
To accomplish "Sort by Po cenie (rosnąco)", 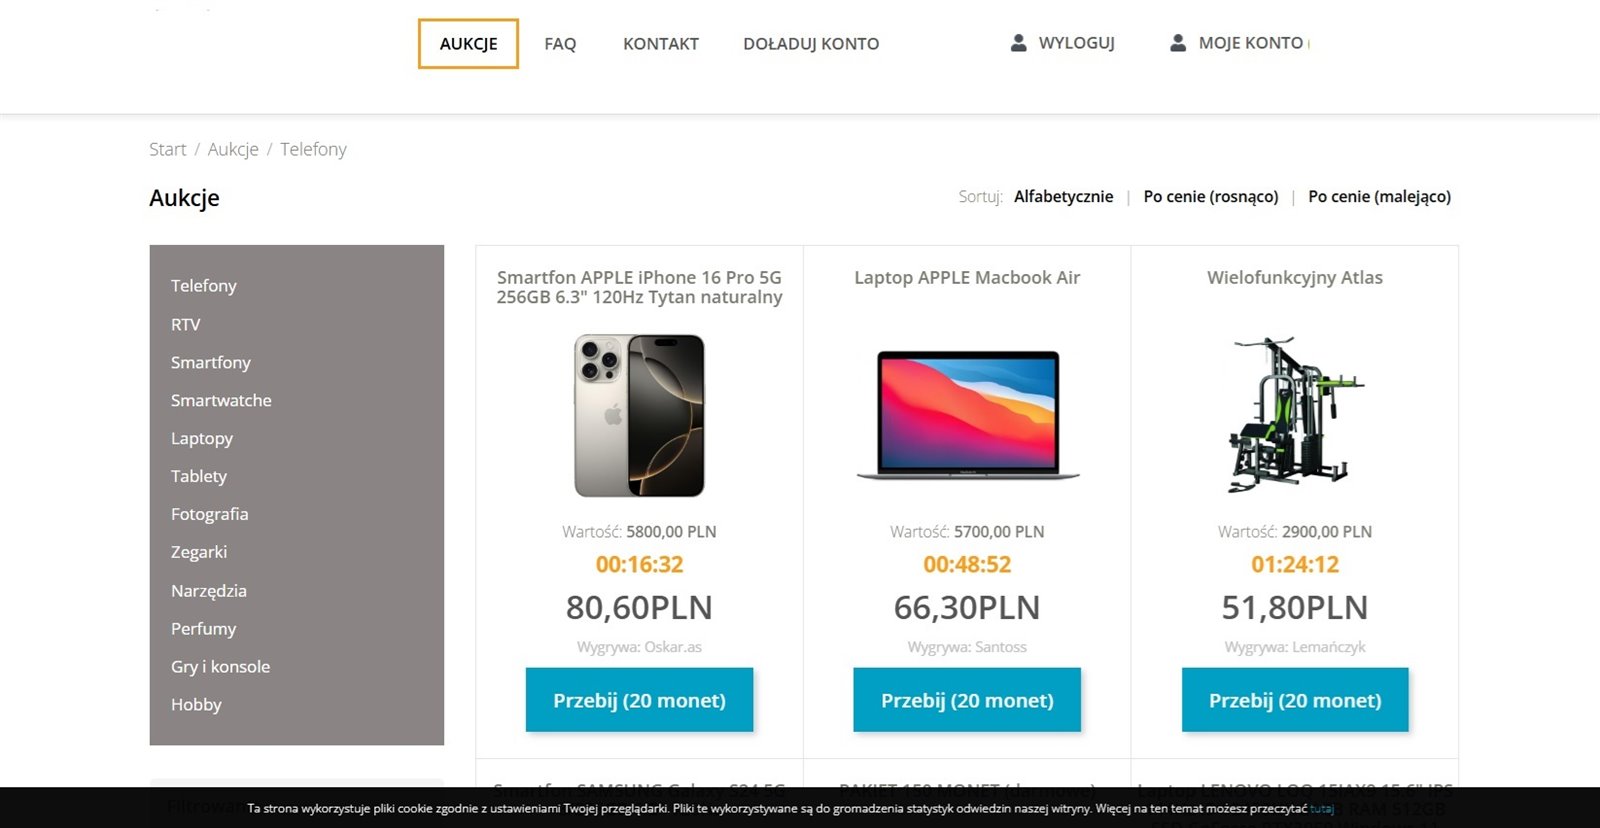I will [x=1210, y=197].
